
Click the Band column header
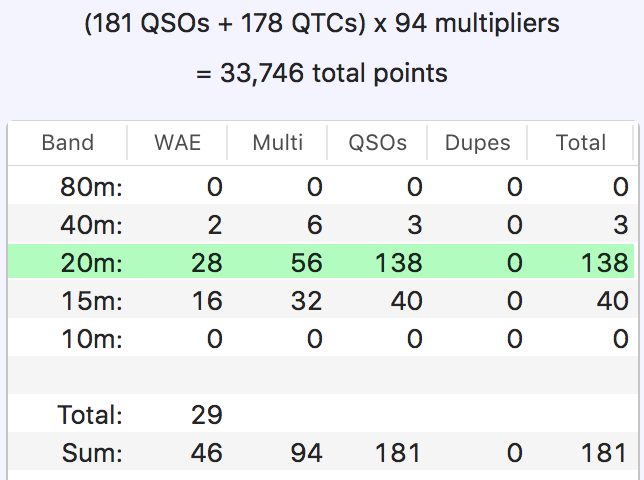[67, 143]
